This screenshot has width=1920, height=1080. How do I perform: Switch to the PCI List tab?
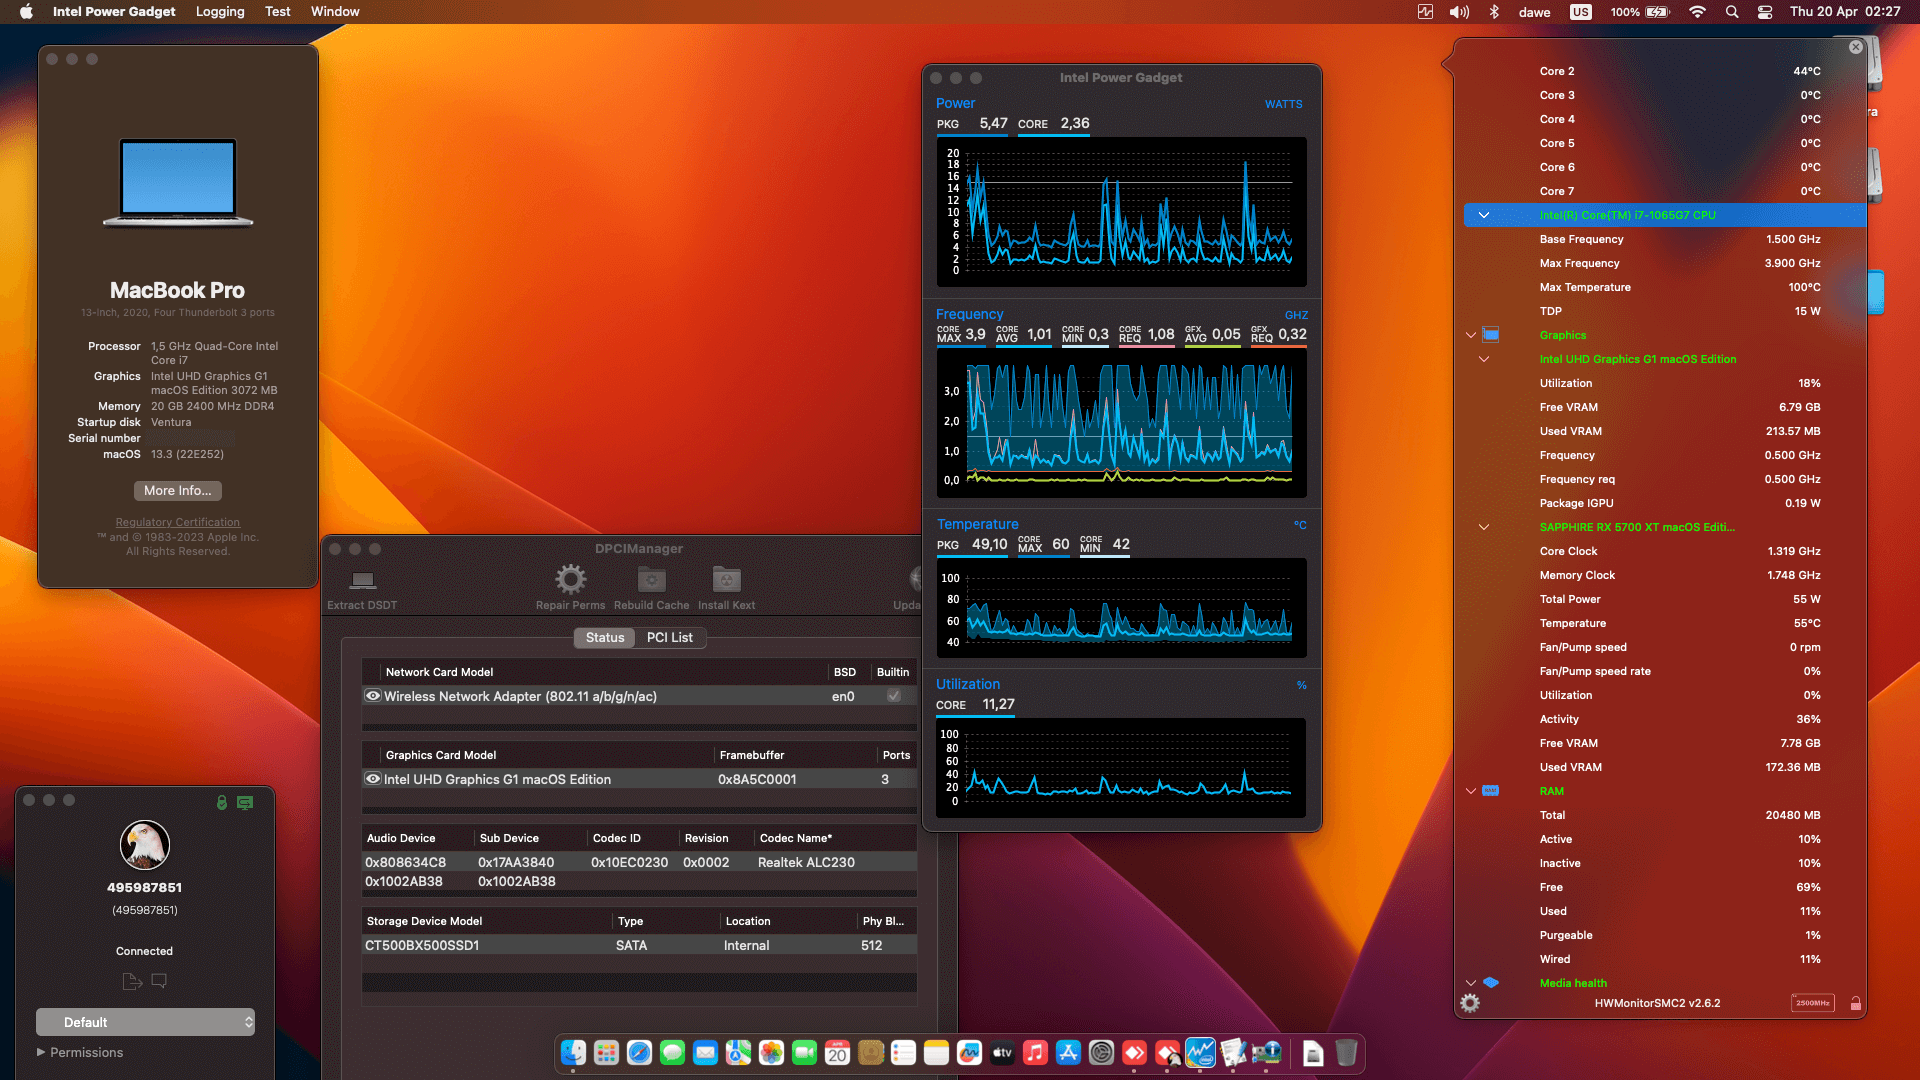[x=669, y=638]
